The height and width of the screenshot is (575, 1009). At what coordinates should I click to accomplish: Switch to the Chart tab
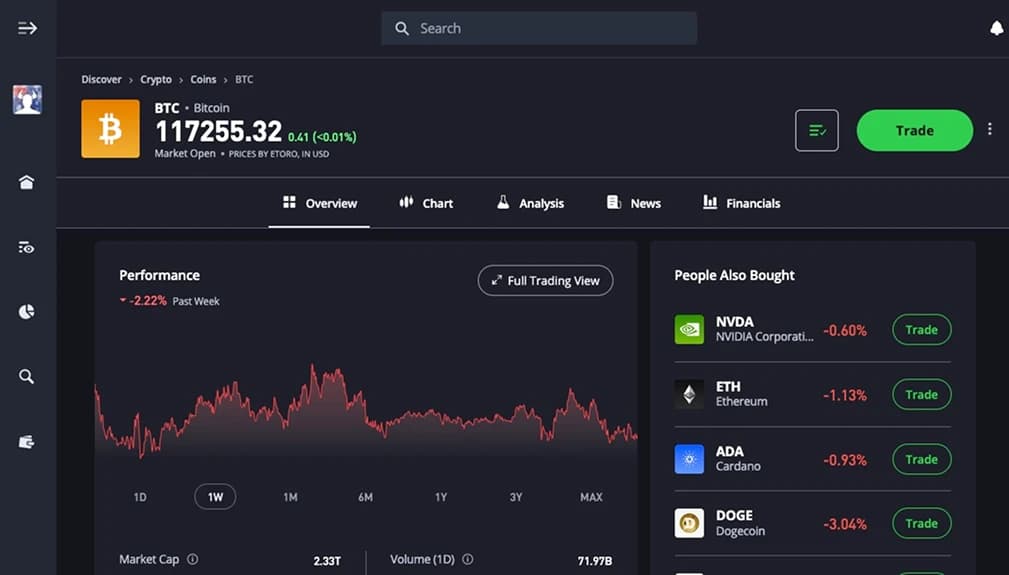426,203
